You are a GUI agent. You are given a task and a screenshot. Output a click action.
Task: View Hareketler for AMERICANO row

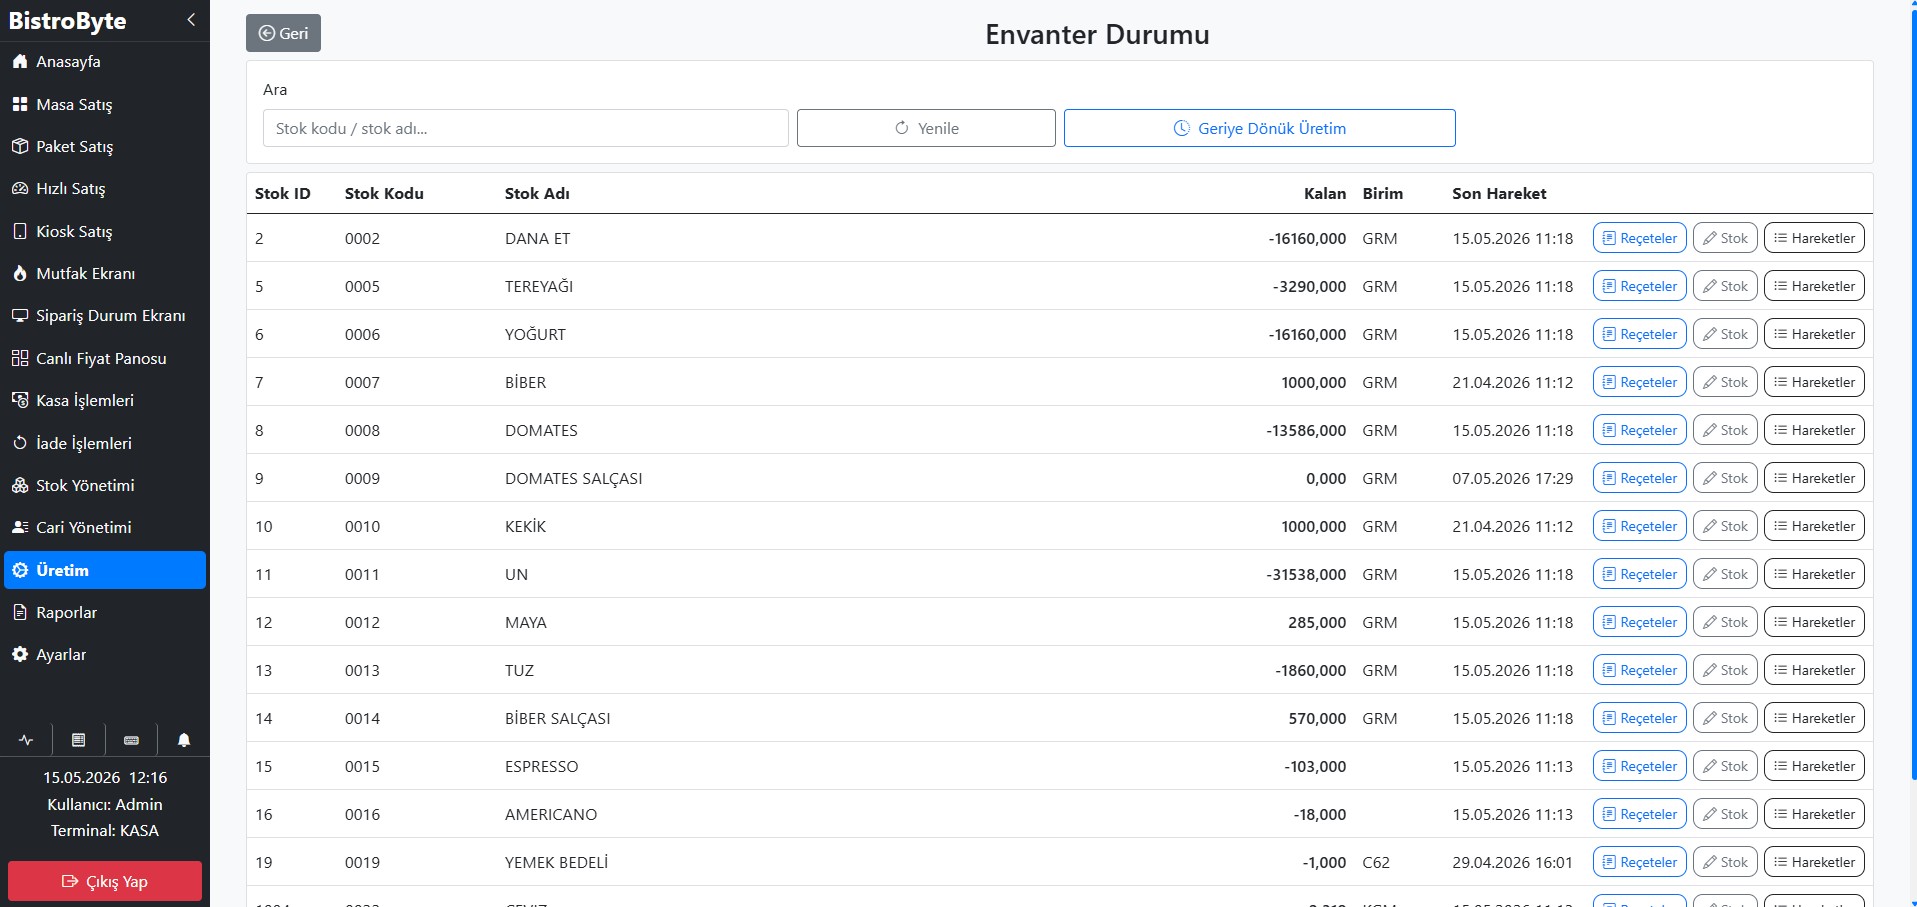(x=1814, y=814)
